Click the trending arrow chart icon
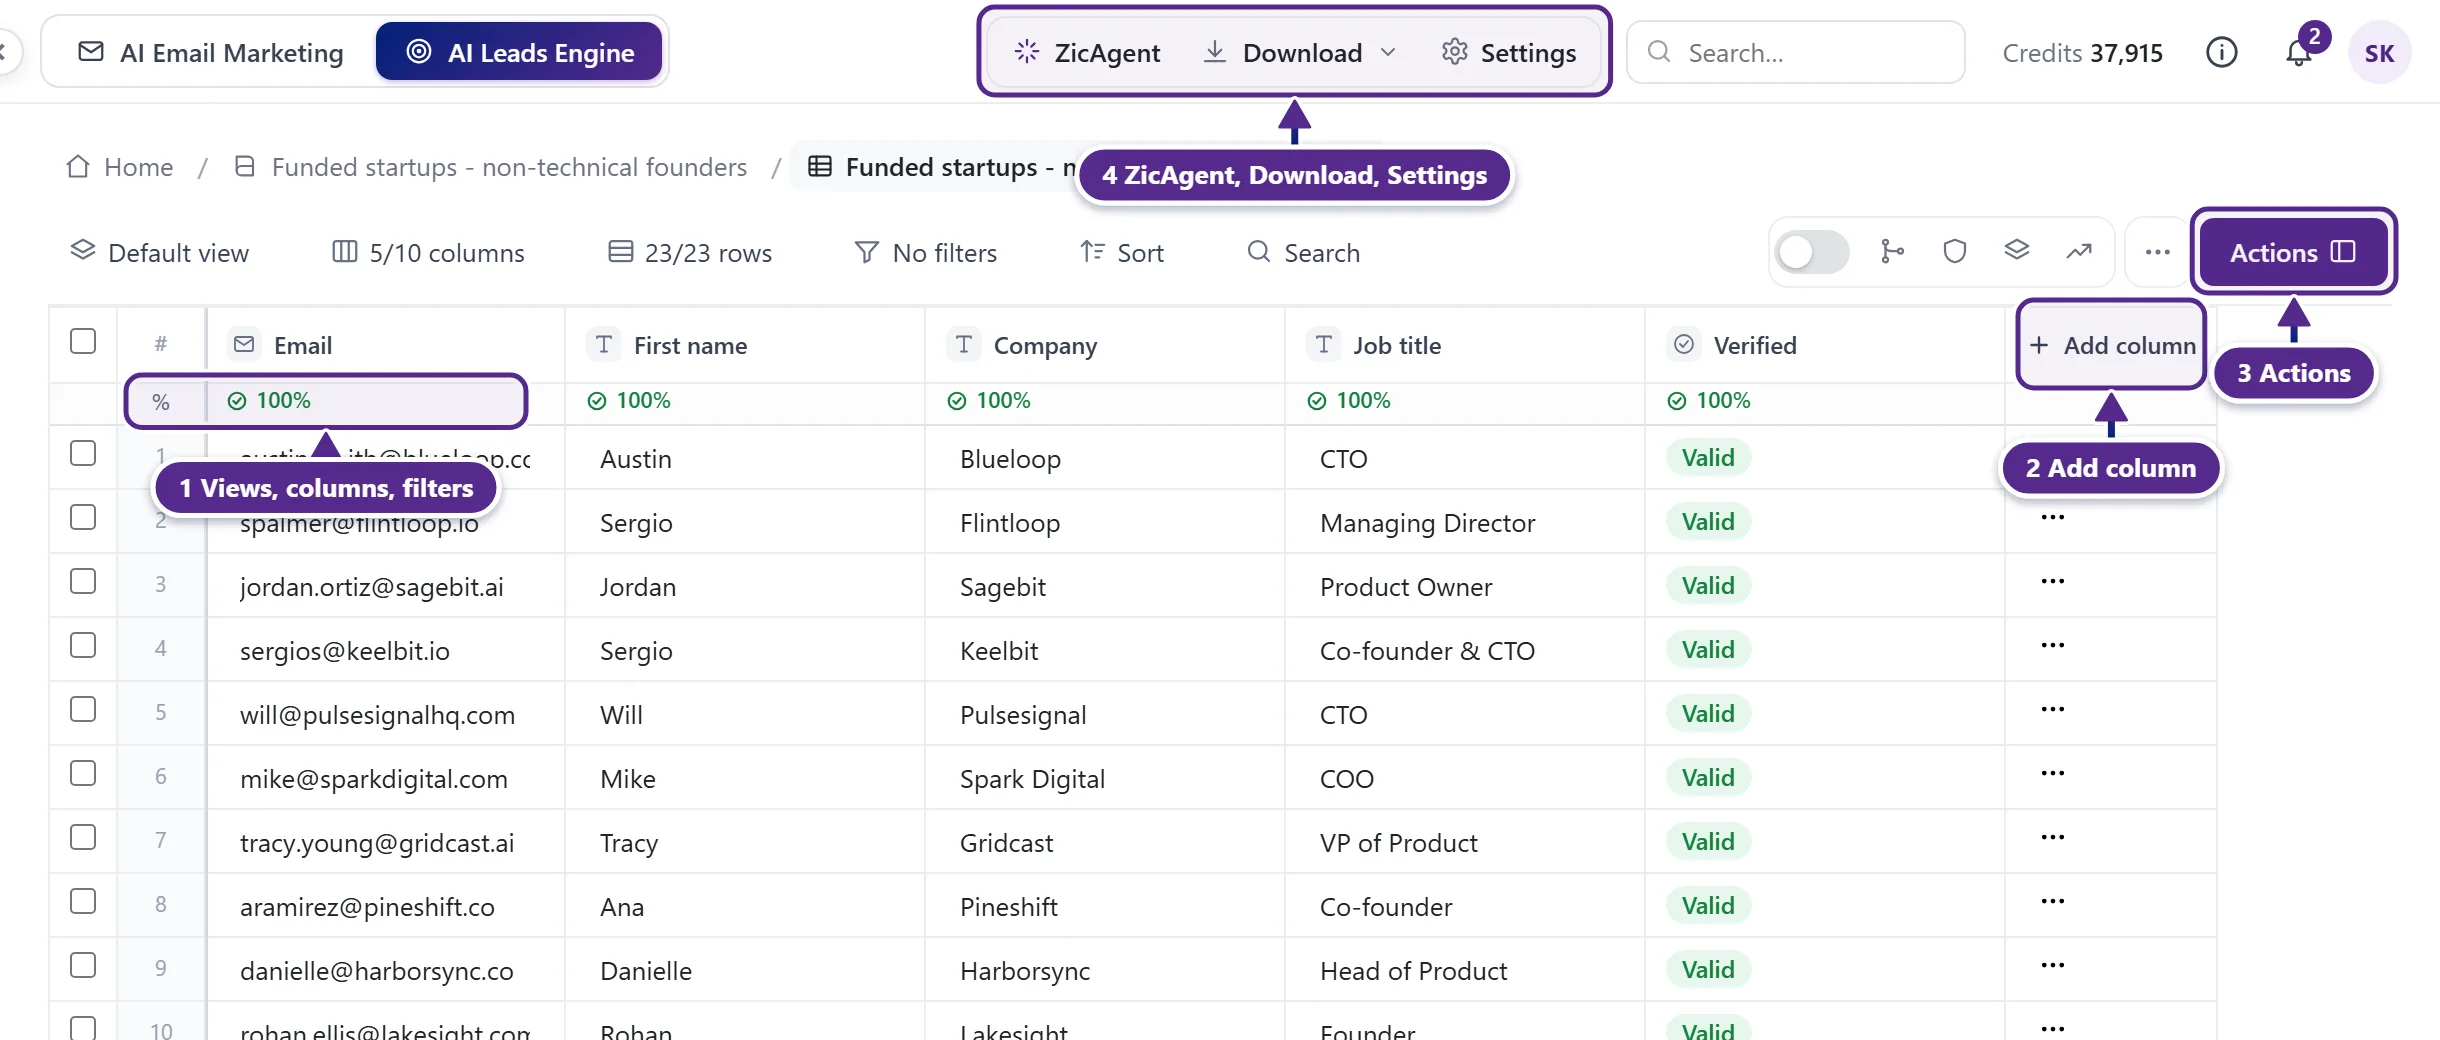The height and width of the screenshot is (1040, 2440). point(2079,252)
